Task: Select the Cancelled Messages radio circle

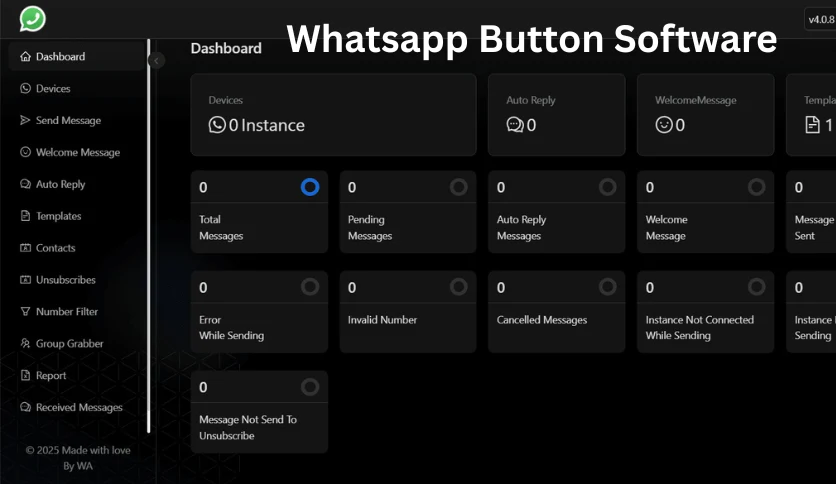Action: point(607,287)
